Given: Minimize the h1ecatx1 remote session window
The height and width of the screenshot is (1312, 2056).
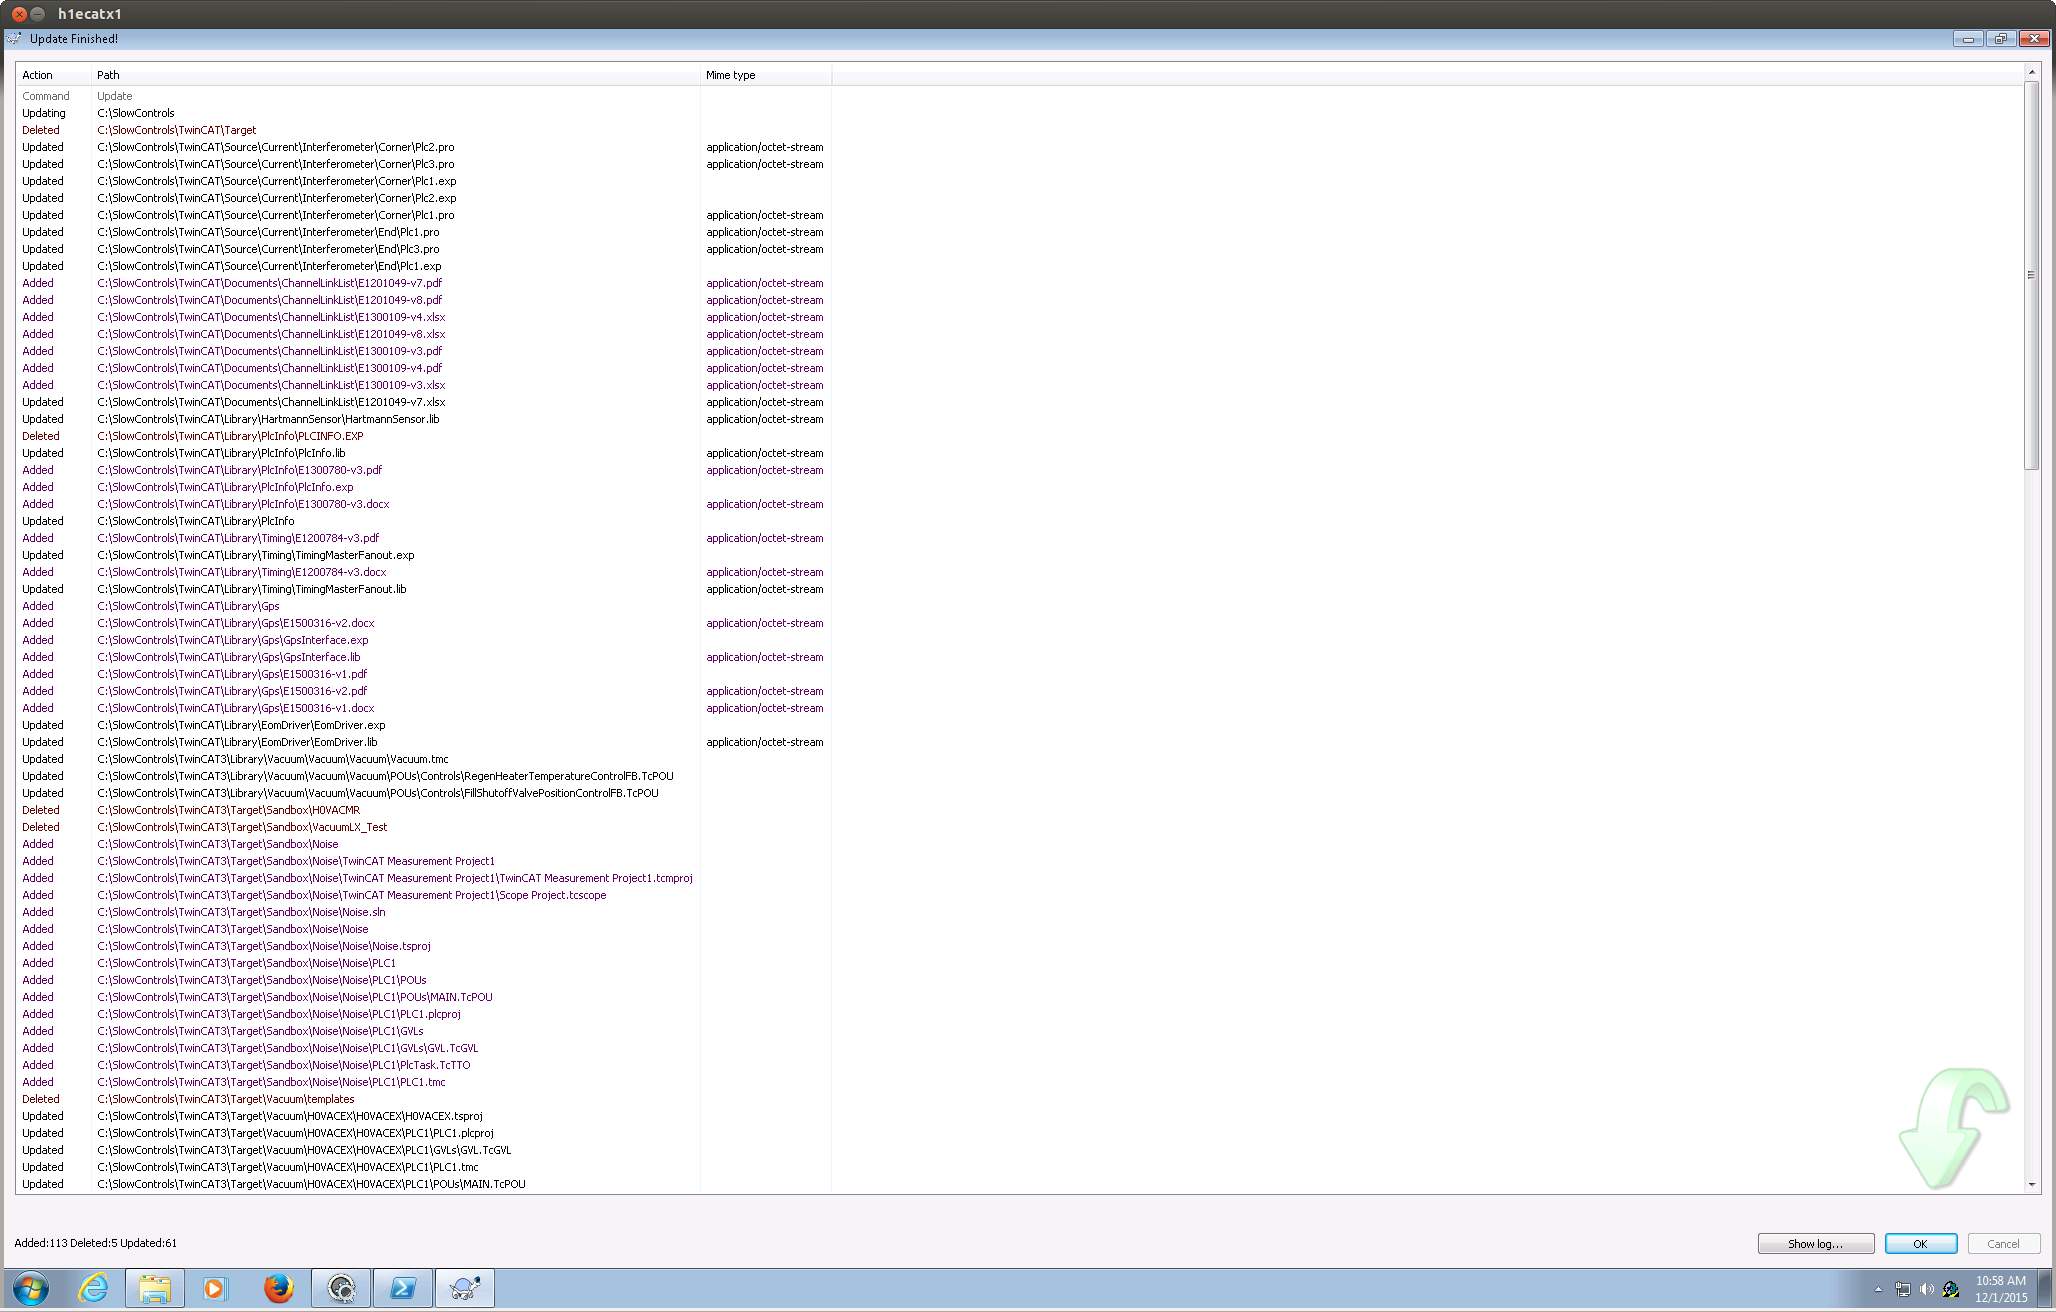Looking at the screenshot, I should (38, 14).
